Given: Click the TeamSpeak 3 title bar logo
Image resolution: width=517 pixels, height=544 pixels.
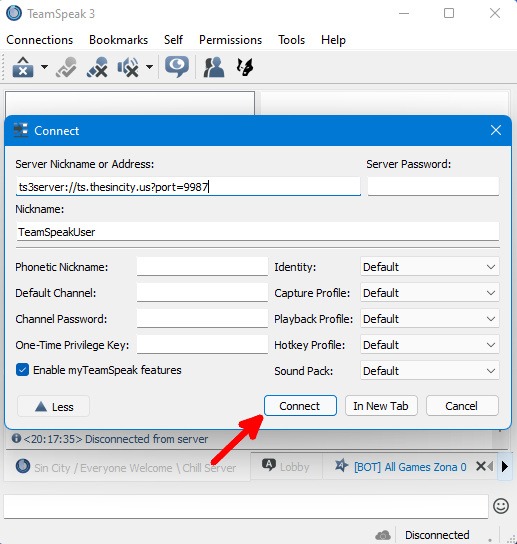Looking at the screenshot, I should point(14,13).
